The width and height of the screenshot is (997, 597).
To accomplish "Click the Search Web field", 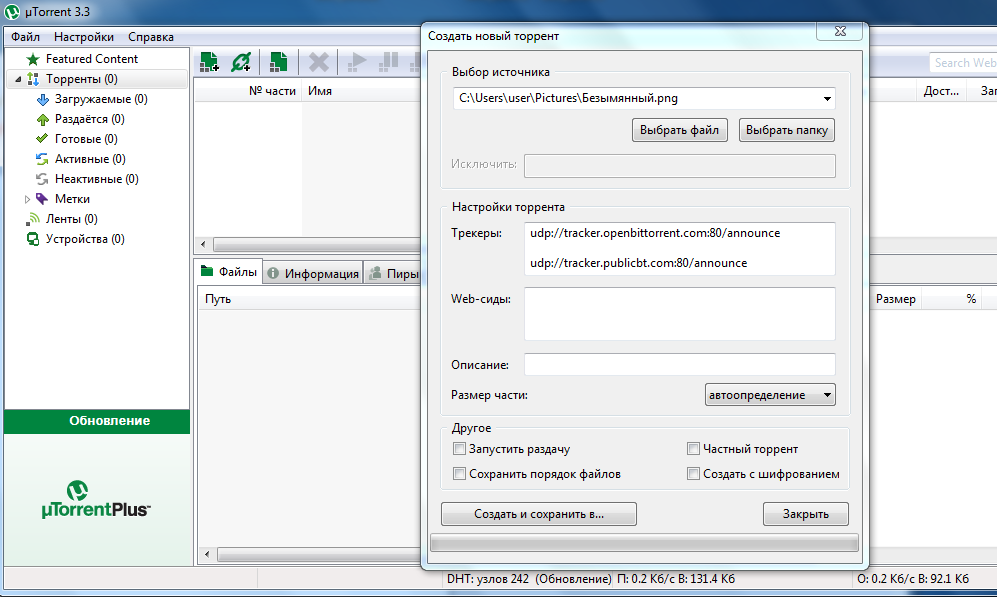I will (963, 63).
